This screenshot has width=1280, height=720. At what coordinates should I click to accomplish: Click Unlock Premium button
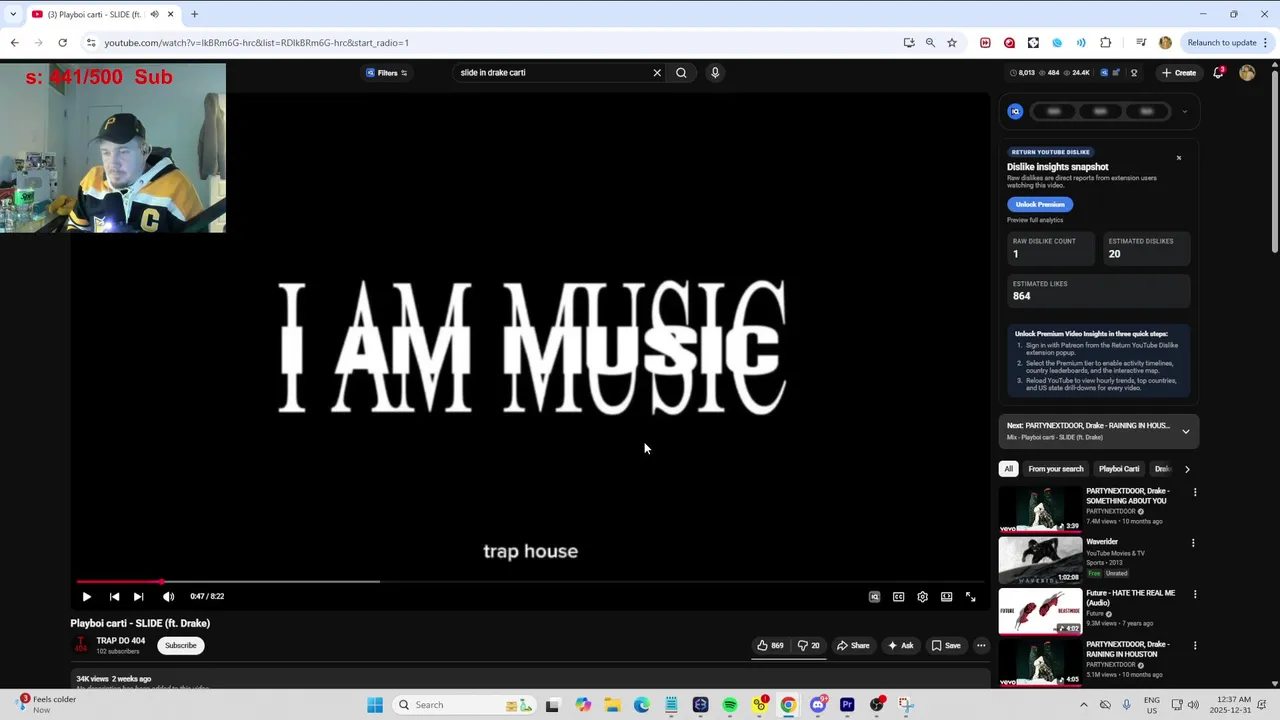point(1040,204)
